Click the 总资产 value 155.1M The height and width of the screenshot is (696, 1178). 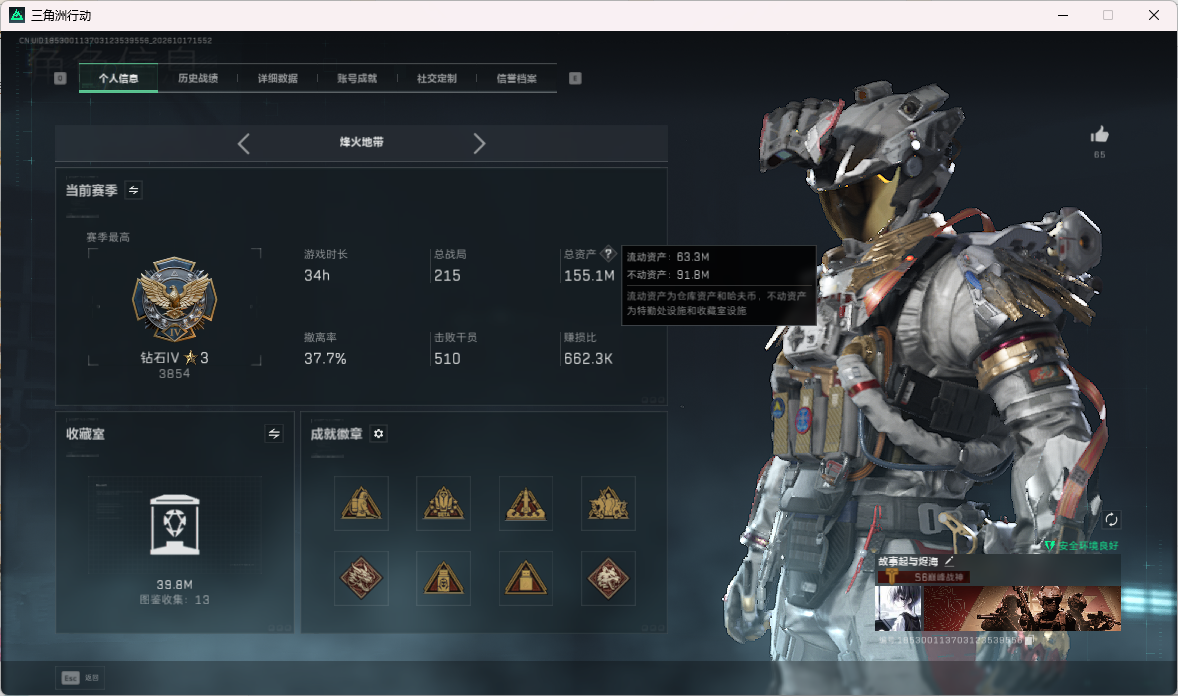tap(589, 276)
